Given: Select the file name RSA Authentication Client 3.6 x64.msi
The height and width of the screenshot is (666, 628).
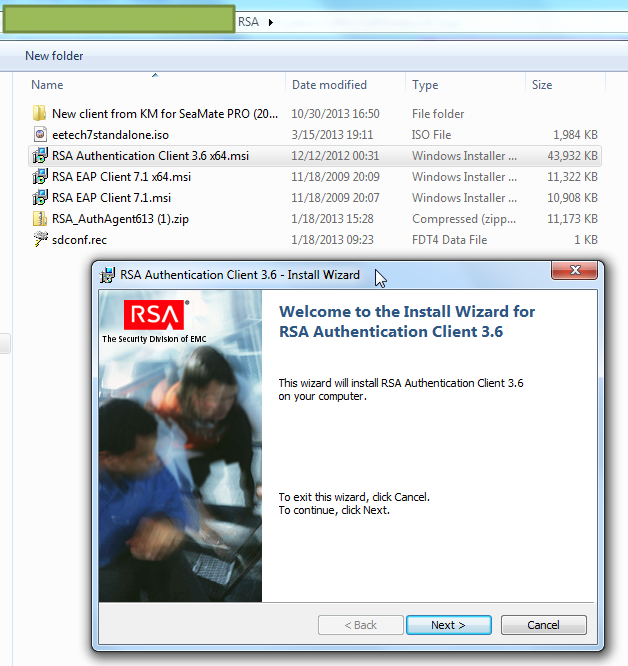Looking at the screenshot, I should point(150,155).
